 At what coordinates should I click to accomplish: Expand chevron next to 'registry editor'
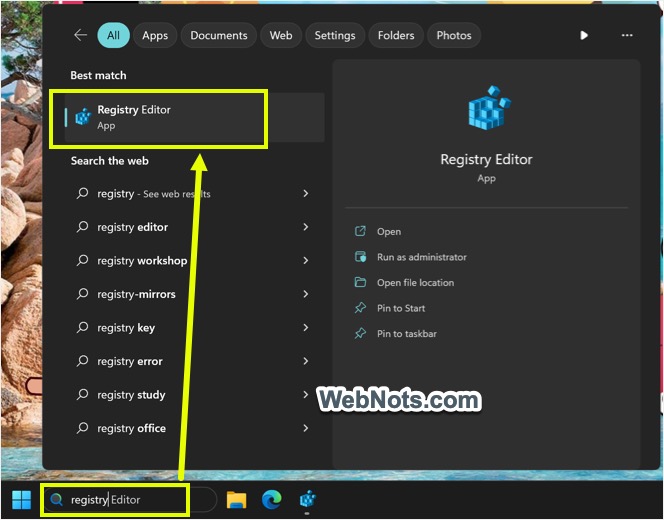306,227
